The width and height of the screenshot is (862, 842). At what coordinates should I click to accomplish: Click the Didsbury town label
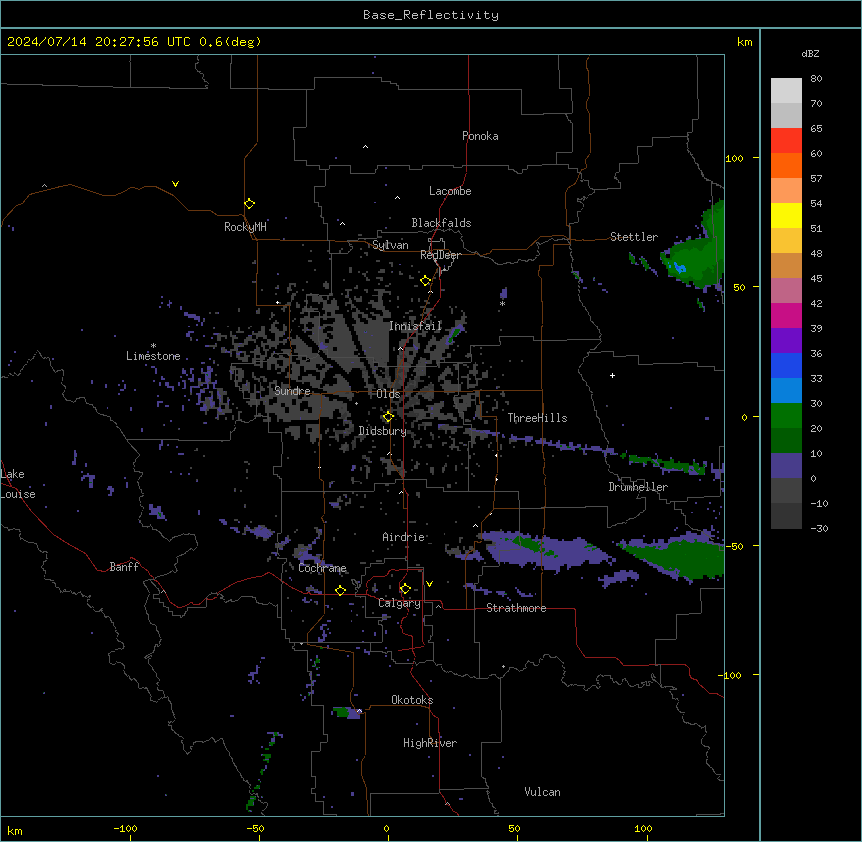(x=383, y=431)
